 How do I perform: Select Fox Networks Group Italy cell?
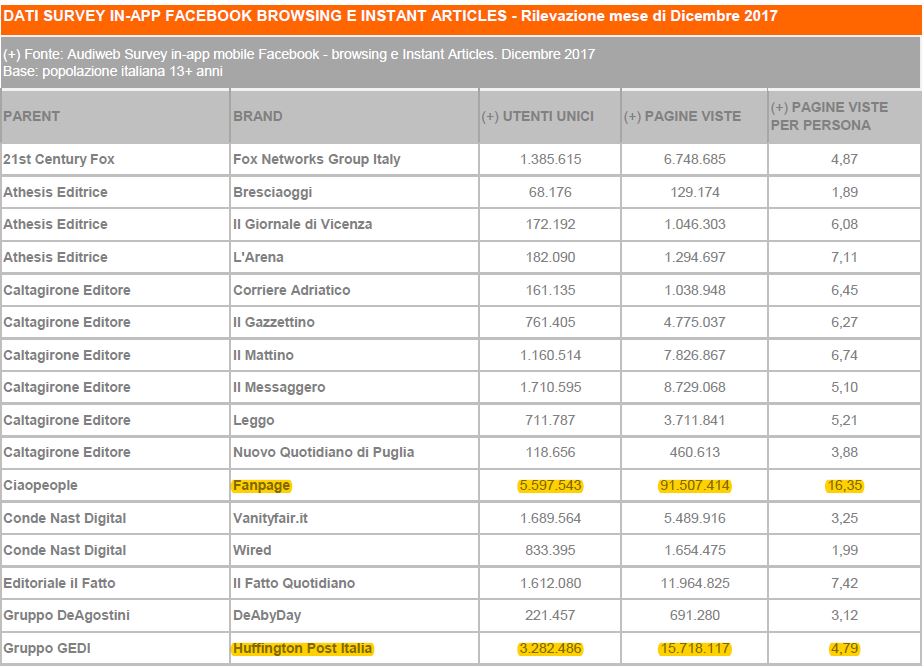(354, 159)
